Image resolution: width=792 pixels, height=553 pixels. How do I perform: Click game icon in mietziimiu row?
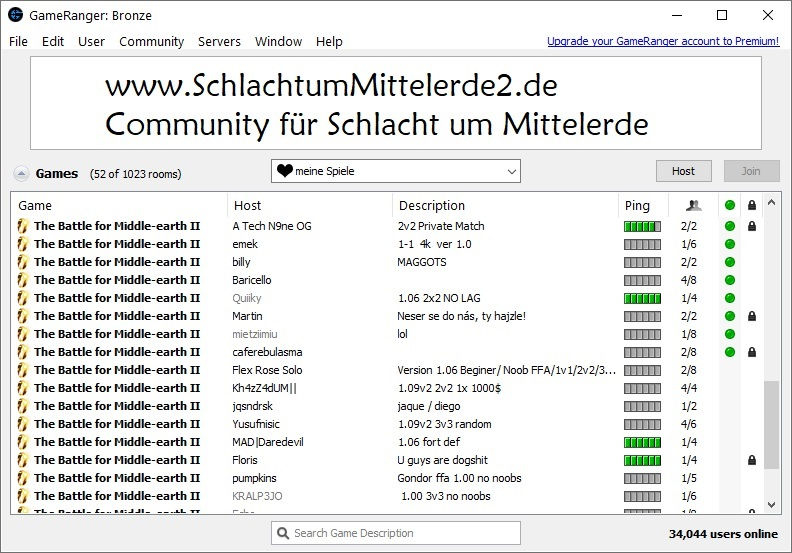click(22, 334)
